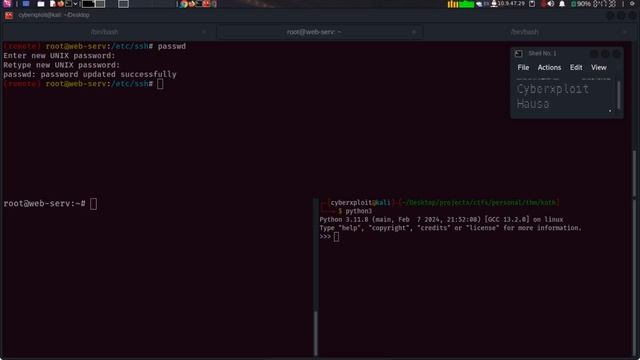Open the session power icon at panel end
The width and height of the screenshot is (640, 360).
point(632,4)
